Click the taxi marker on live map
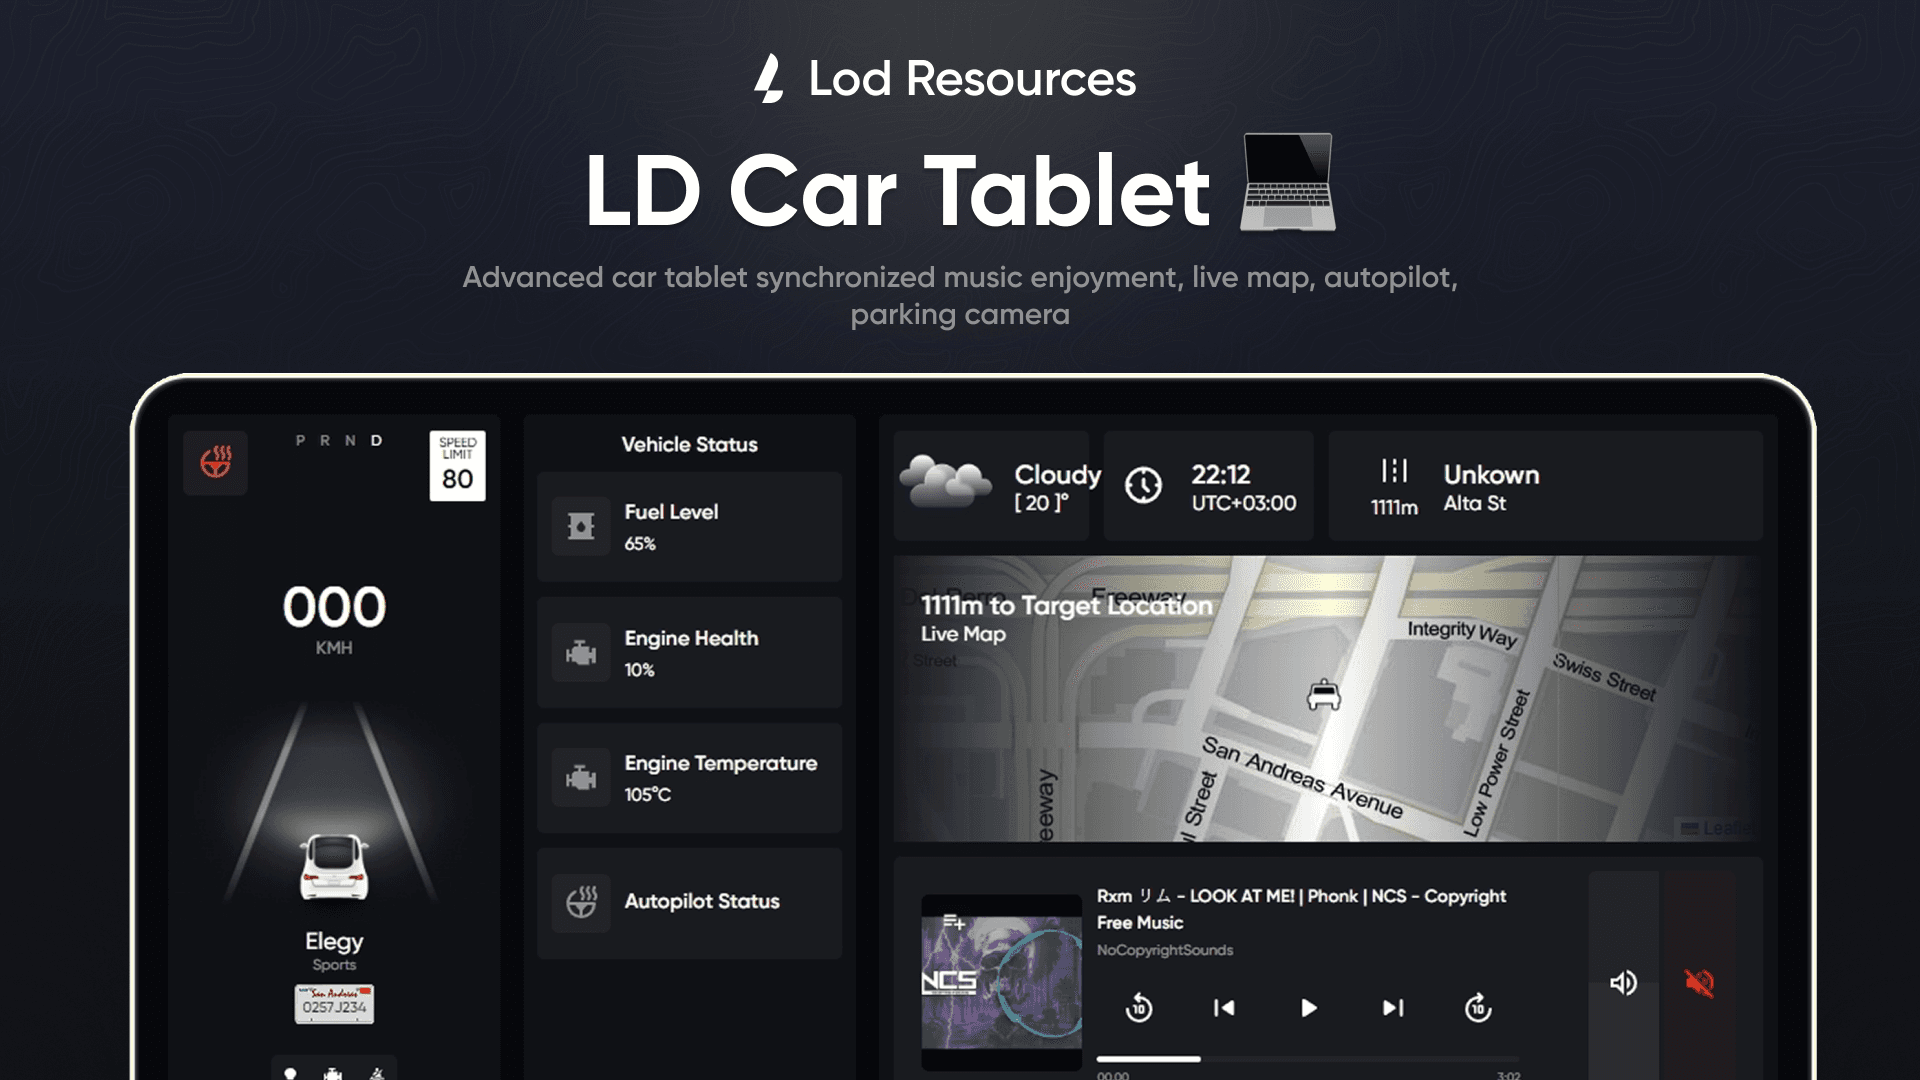Viewport: 1920px width, 1080px height. (x=1324, y=694)
